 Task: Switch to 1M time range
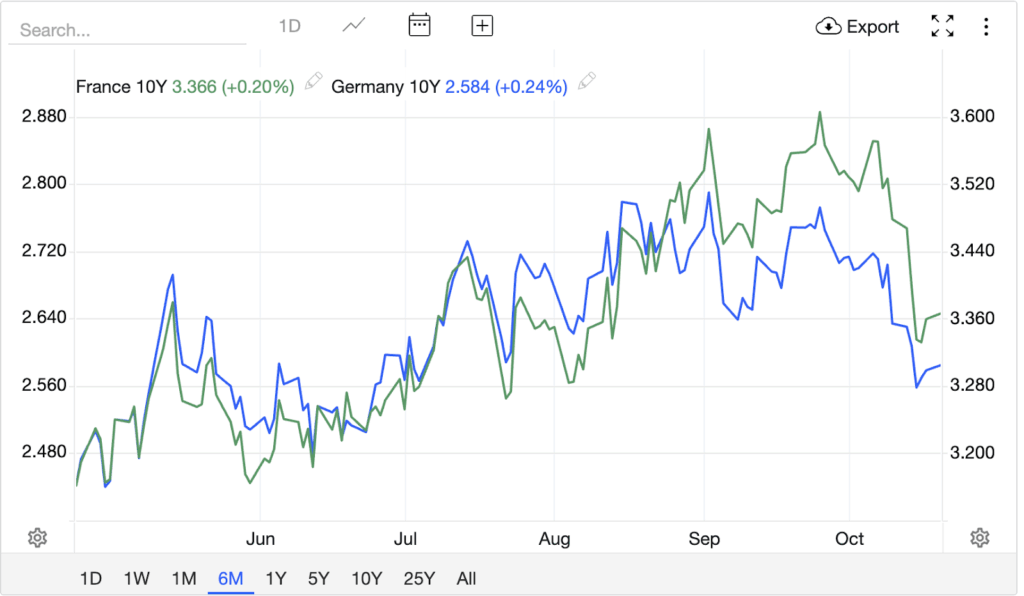tap(183, 578)
